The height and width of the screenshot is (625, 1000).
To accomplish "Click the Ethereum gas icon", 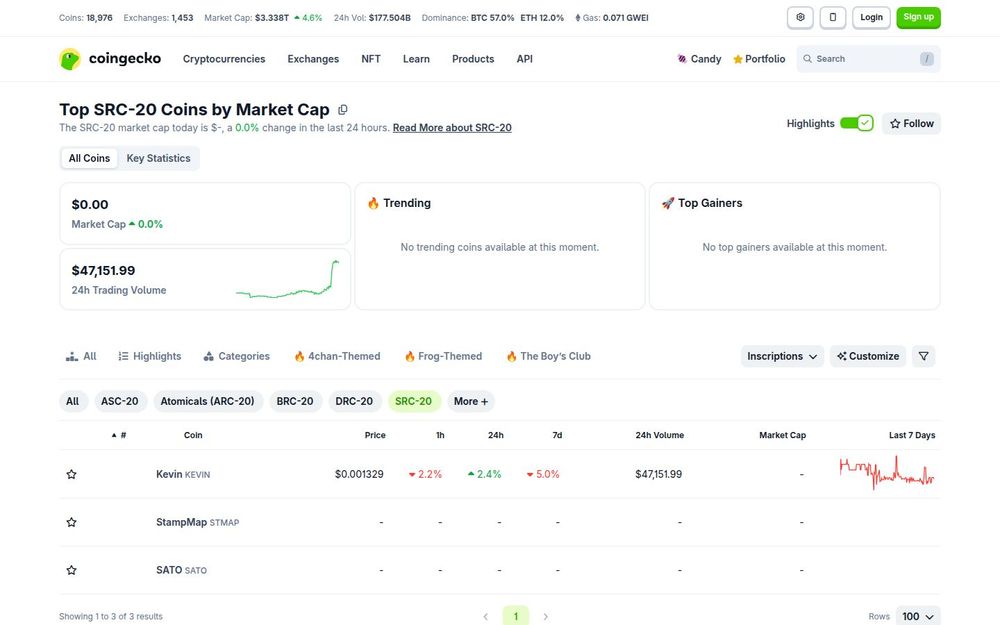I will click(578, 18).
